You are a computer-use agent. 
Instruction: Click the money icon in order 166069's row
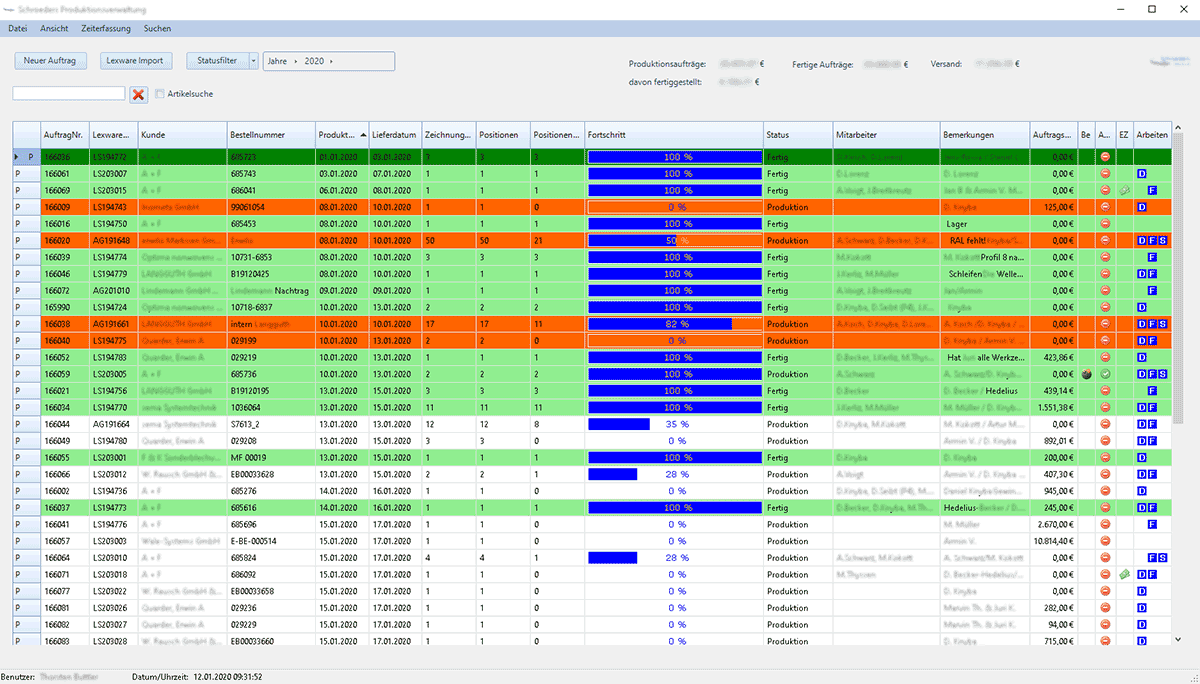pyautogui.click(x=1124, y=190)
